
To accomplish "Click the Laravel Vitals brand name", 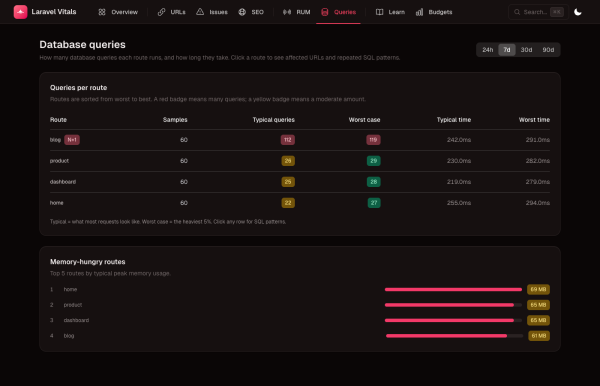I will (x=54, y=12).
